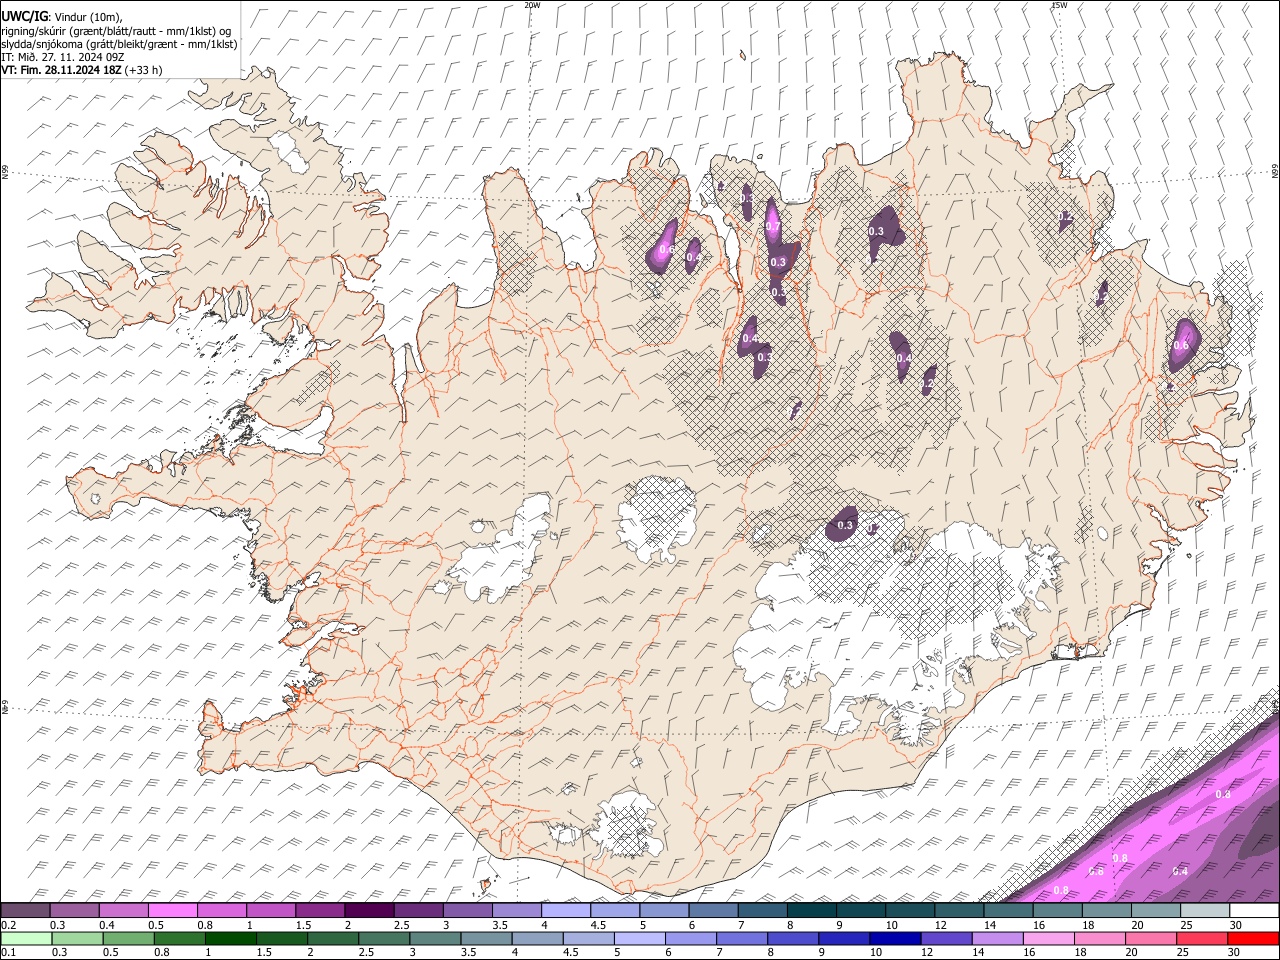The height and width of the screenshot is (960, 1280).
Task: Click the '15W' longitude label
Action: click(1059, 5)
